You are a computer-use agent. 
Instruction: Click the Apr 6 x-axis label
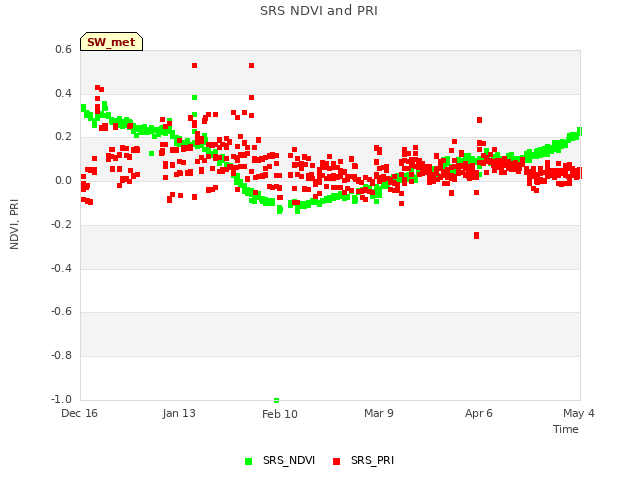coord(479,413)
